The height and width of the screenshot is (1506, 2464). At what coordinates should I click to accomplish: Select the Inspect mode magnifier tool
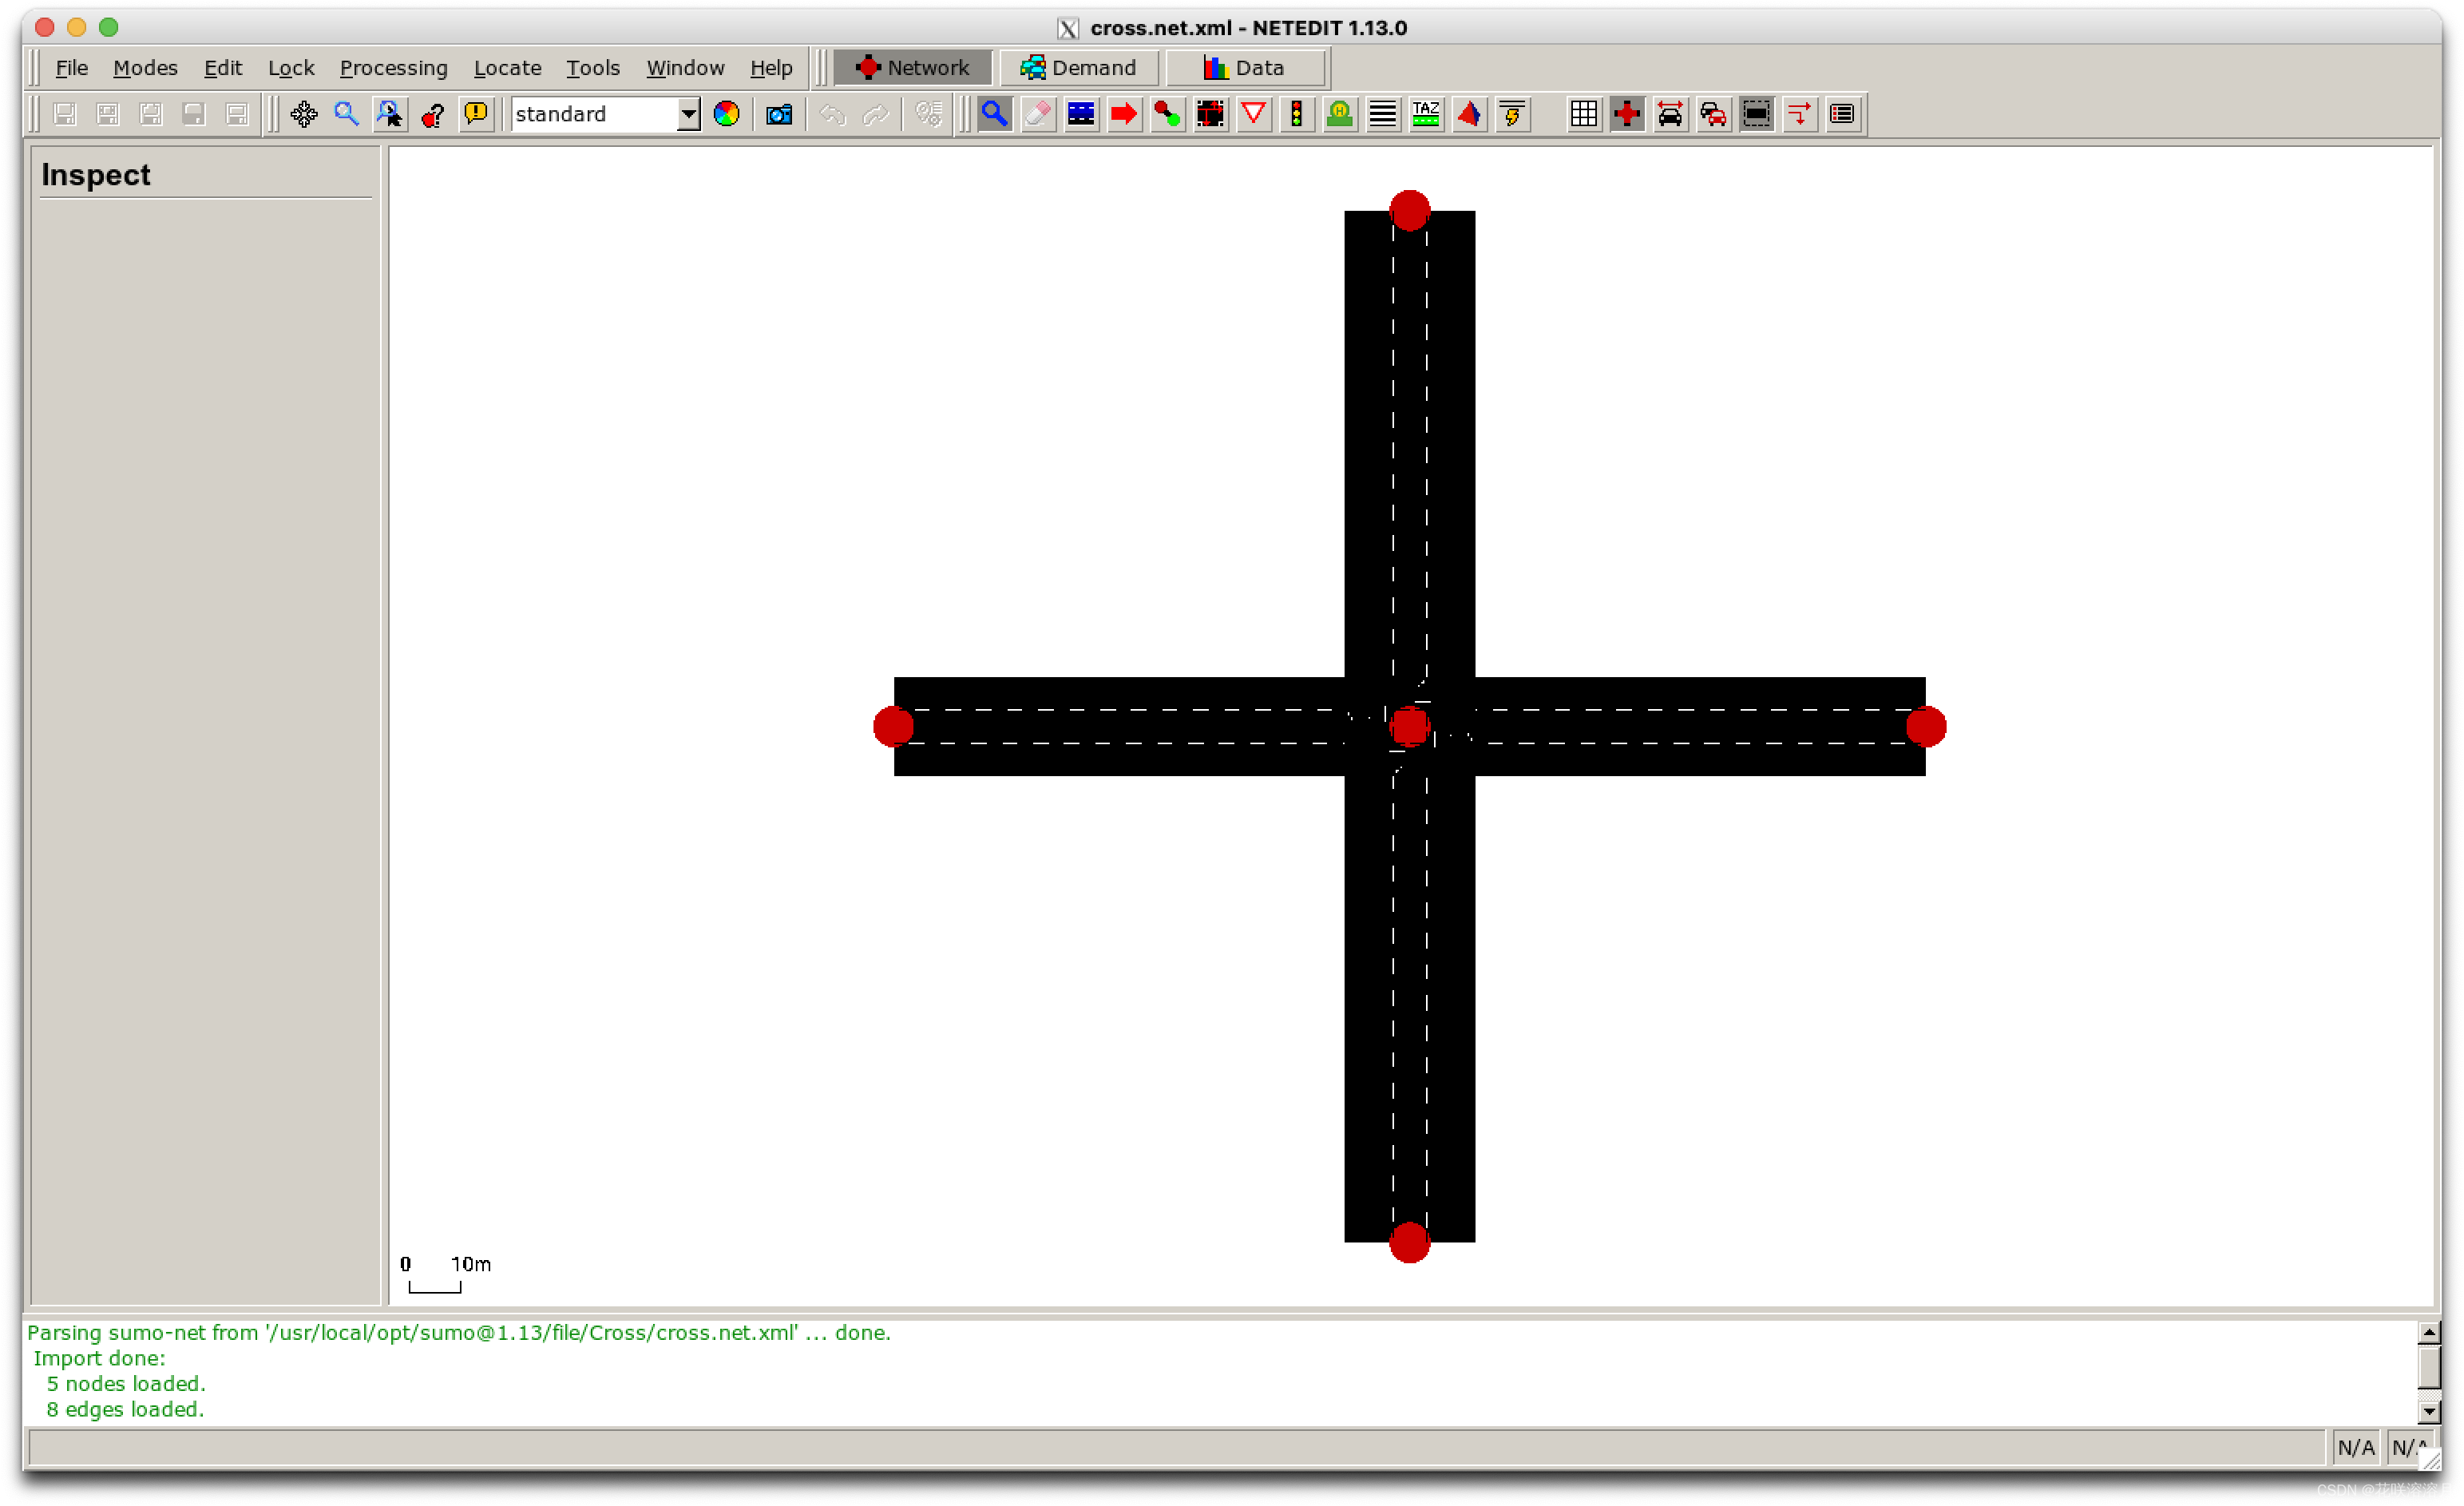point(994,114)
